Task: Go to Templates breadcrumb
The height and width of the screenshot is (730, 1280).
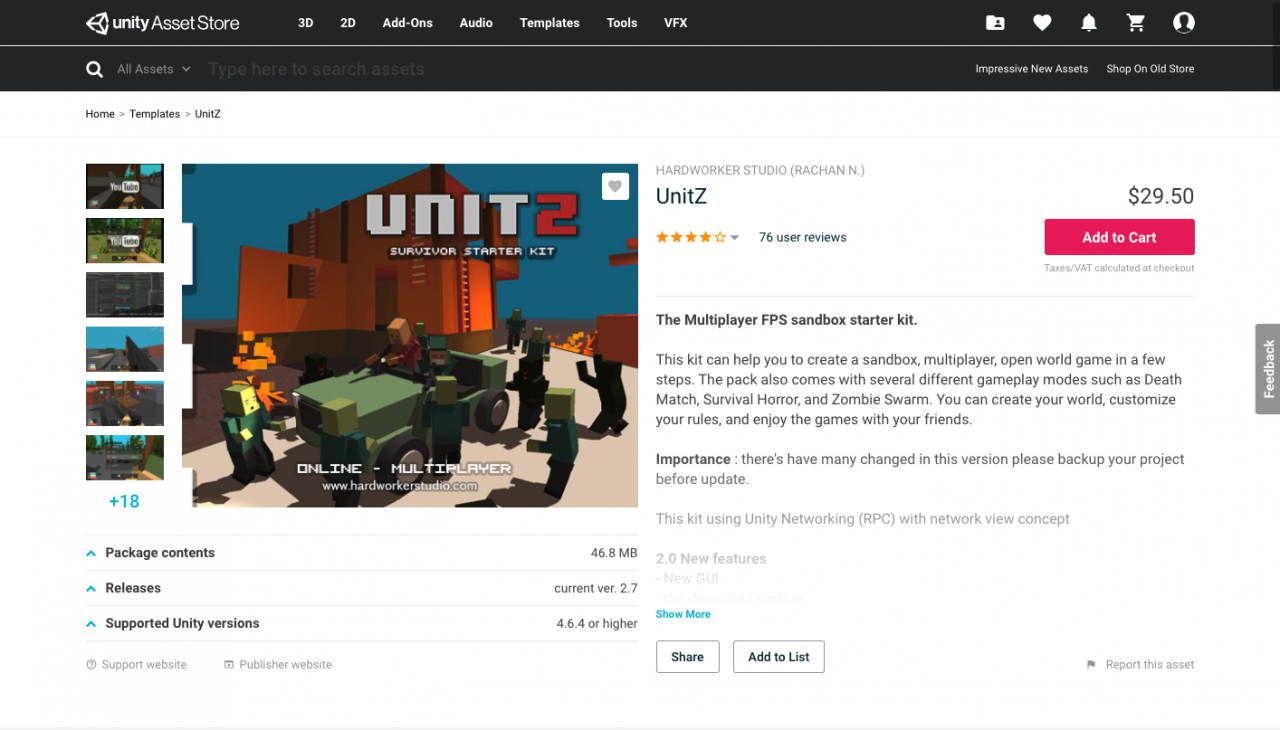Action: (x=155, y=114)
